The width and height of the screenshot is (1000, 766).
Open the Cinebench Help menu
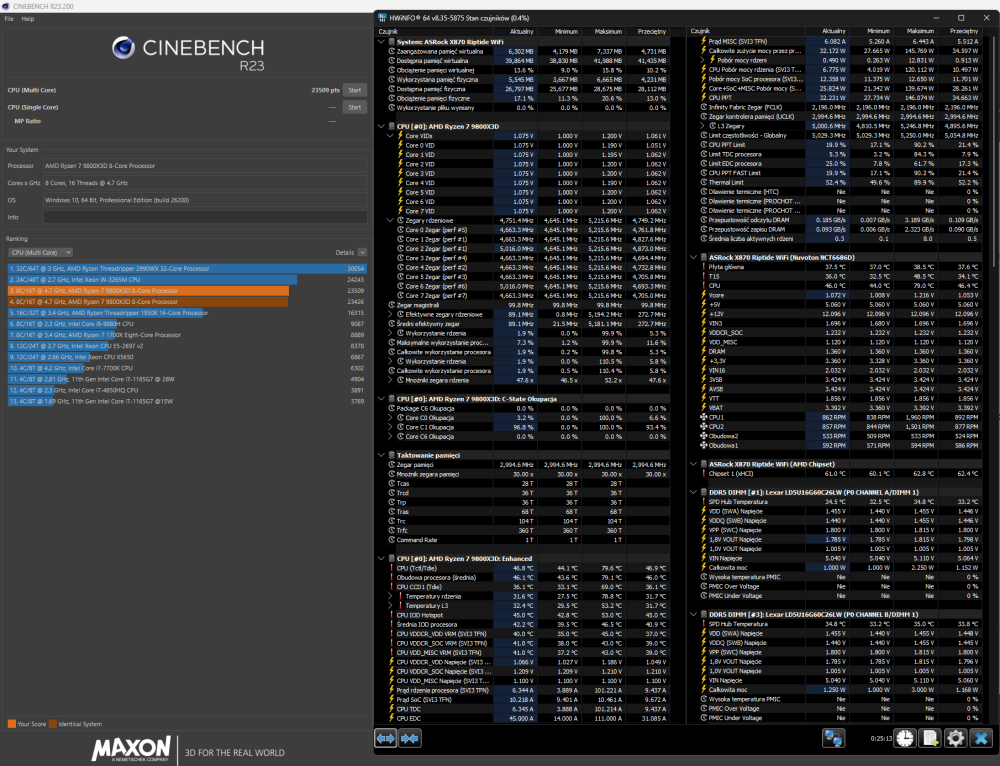(27, 19)
